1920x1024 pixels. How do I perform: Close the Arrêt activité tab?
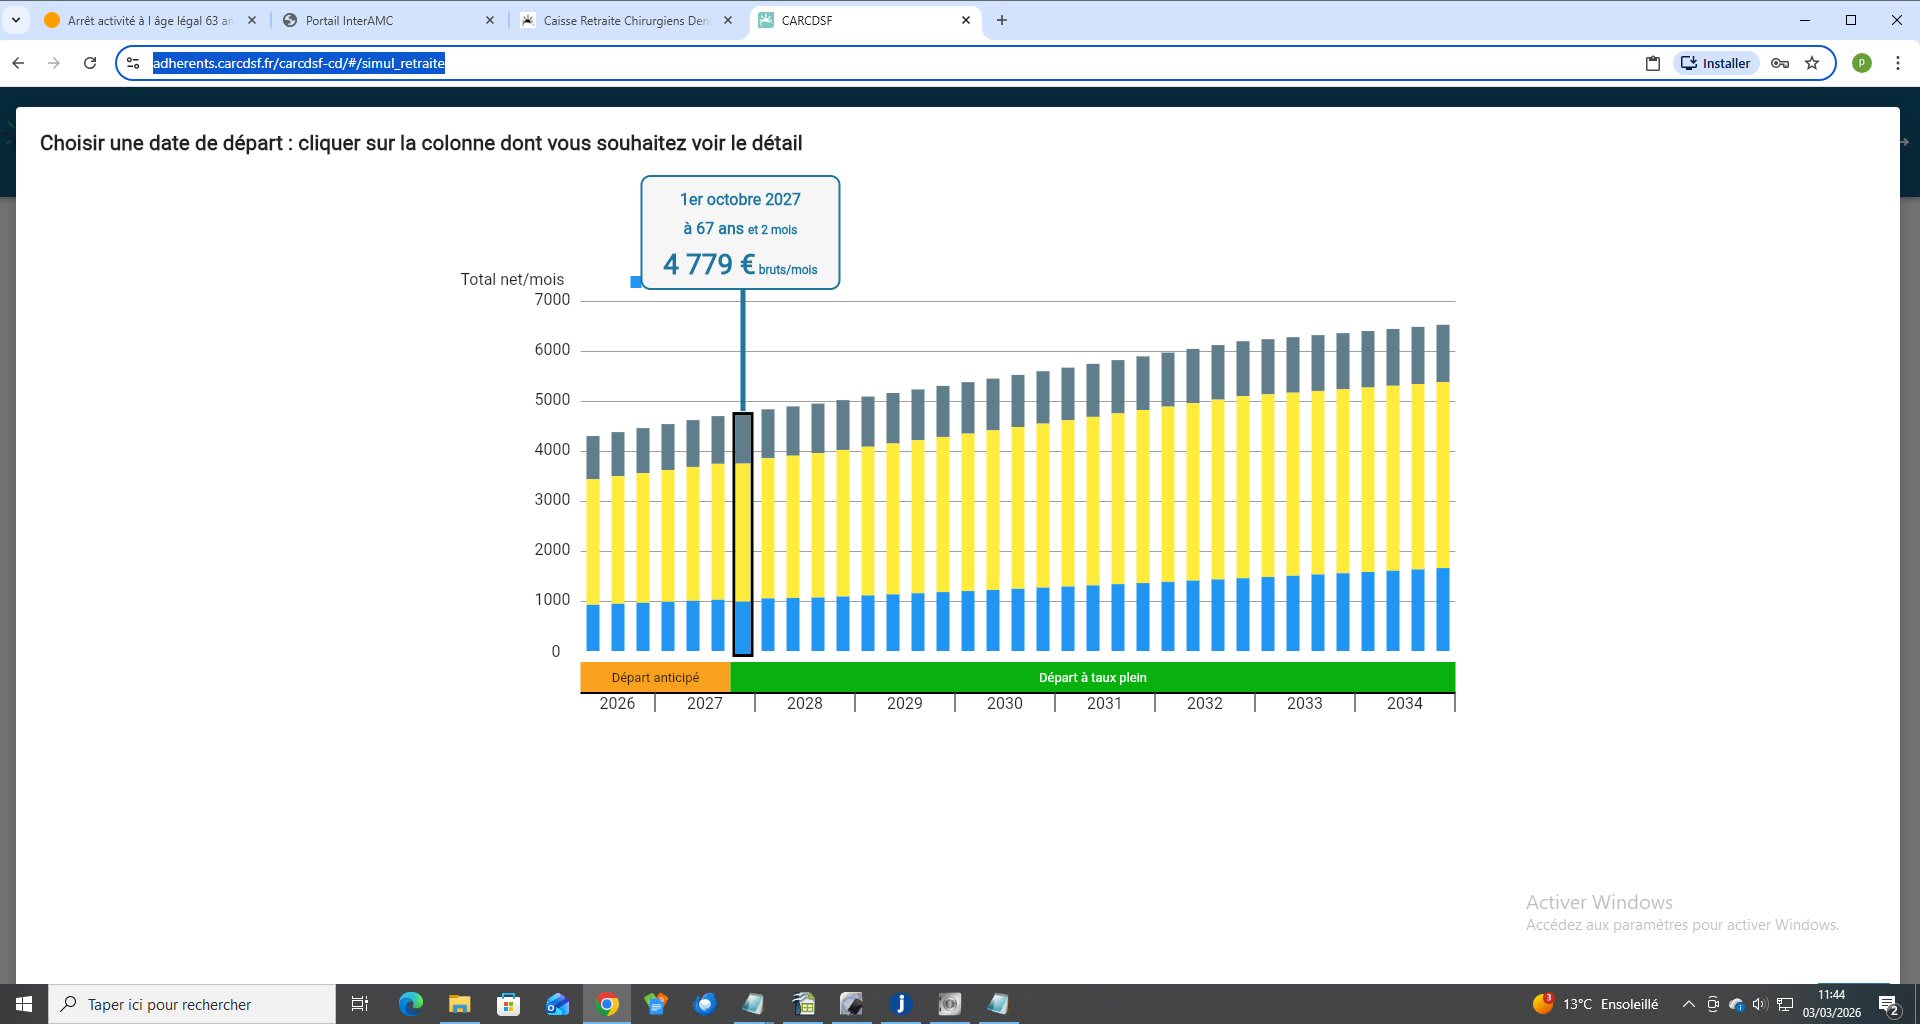(x=252, y=20)
